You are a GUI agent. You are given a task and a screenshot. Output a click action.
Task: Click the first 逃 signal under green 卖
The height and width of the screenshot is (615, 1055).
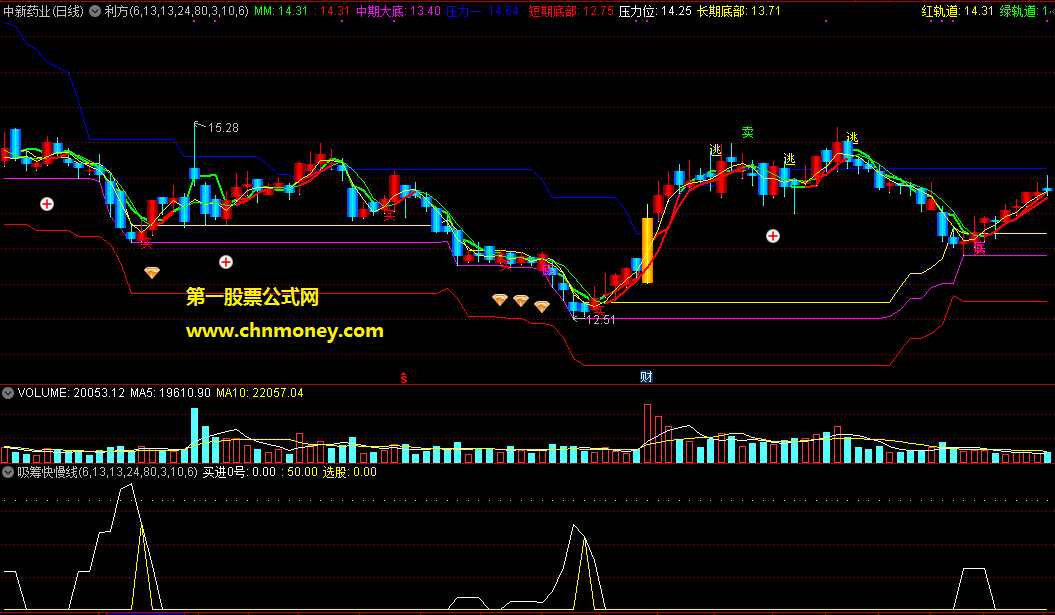pyautogui.click(x=715, y=150)
